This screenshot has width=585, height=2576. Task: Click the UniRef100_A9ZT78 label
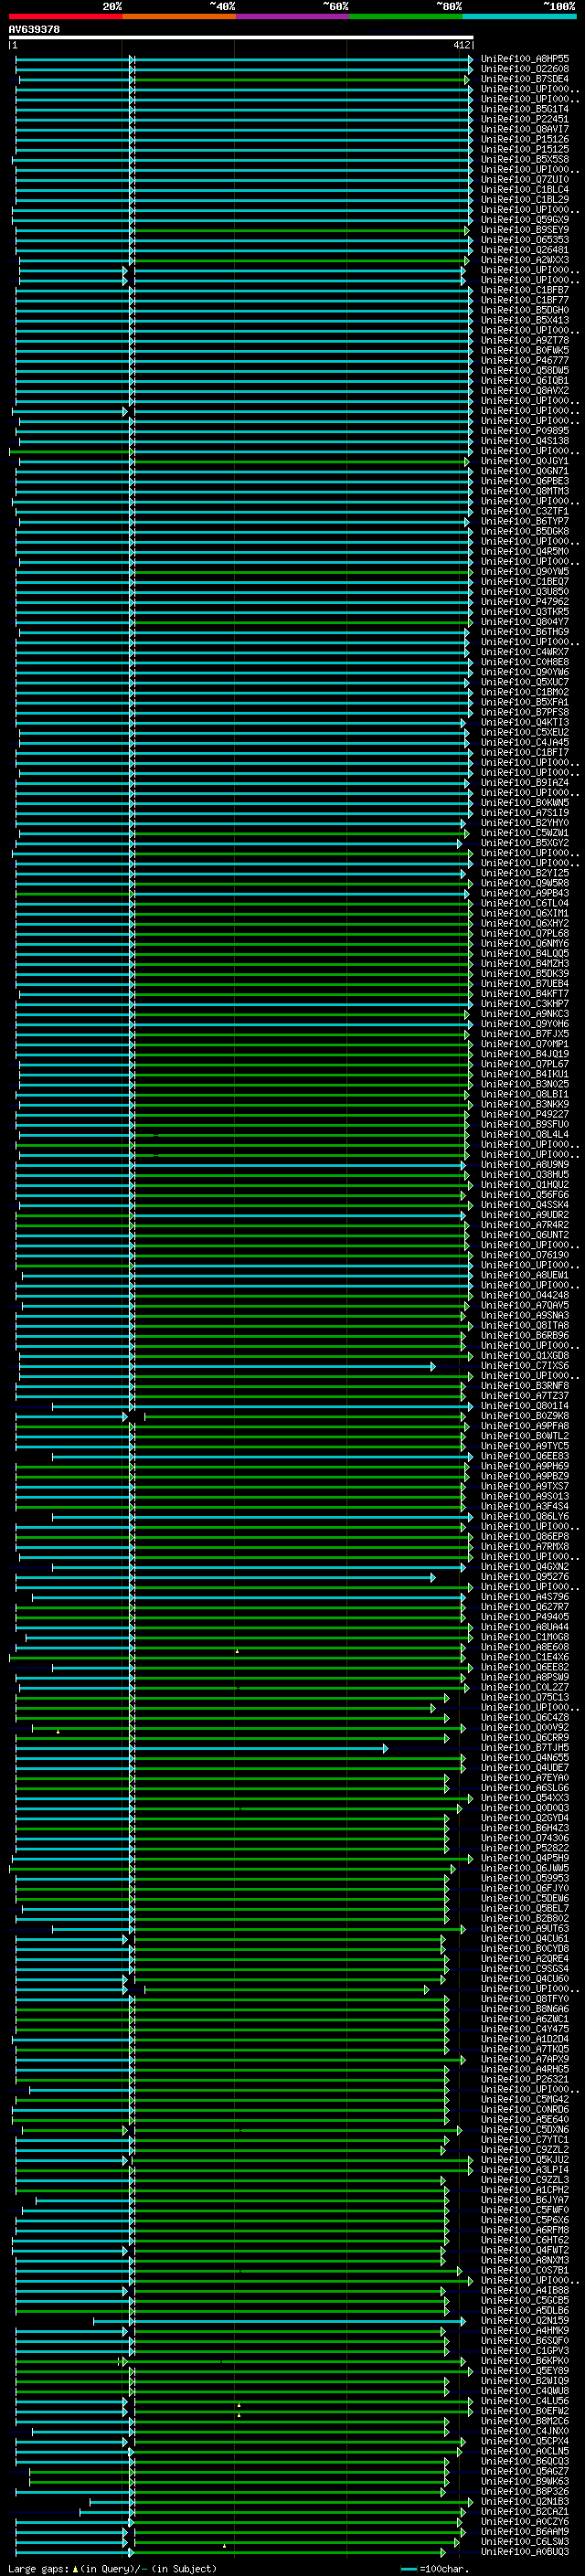525,340
